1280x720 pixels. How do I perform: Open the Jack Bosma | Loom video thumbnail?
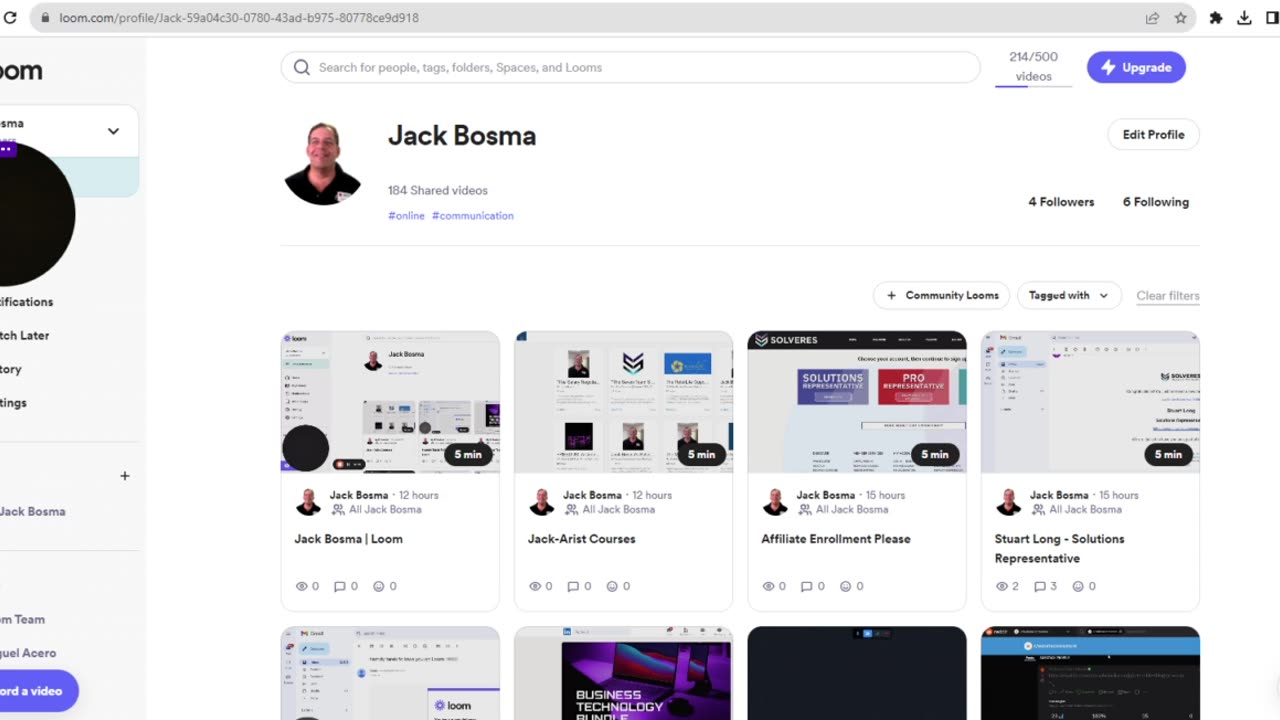[x=390, y=401]
